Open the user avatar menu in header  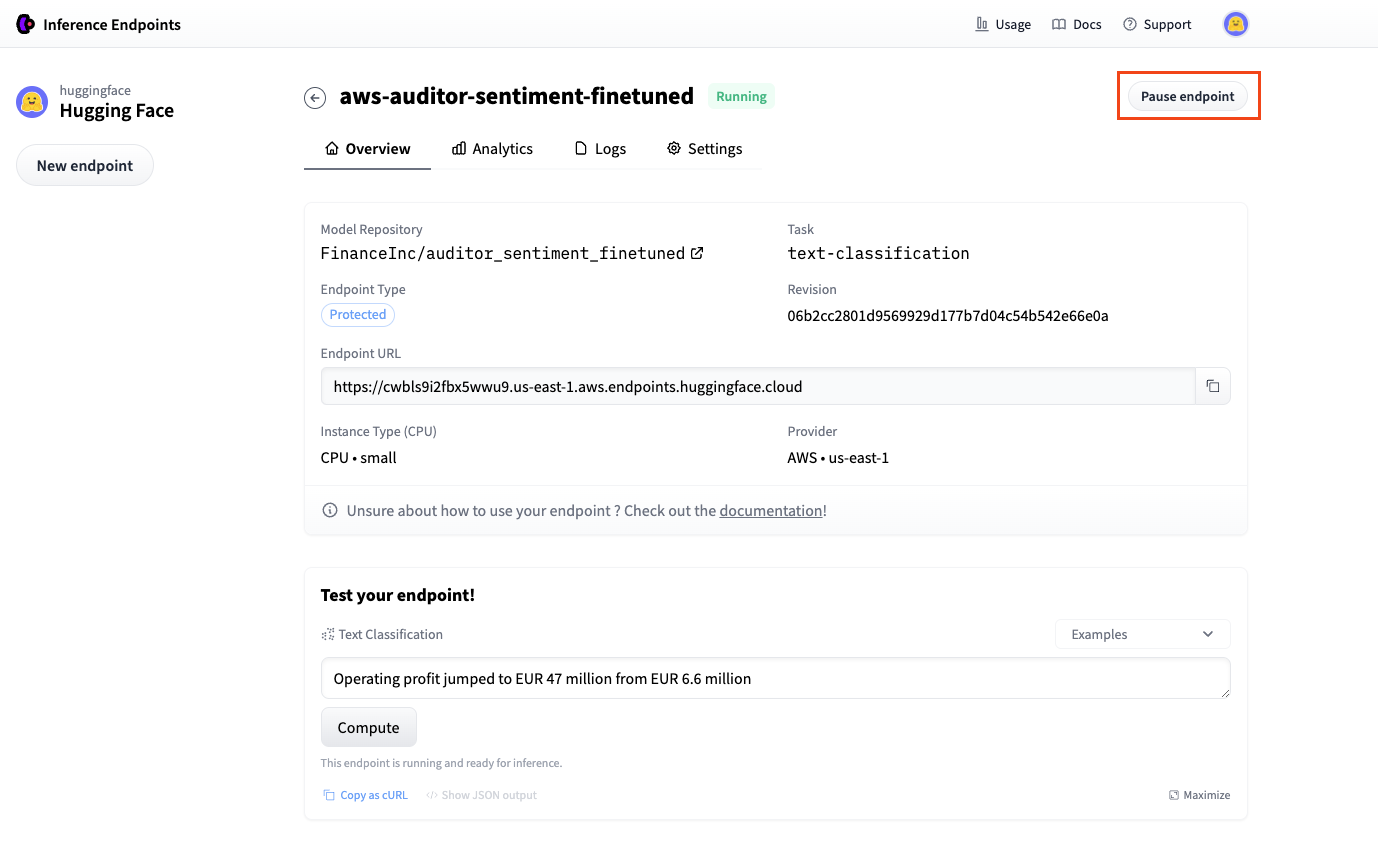(x=1236, y=24)
